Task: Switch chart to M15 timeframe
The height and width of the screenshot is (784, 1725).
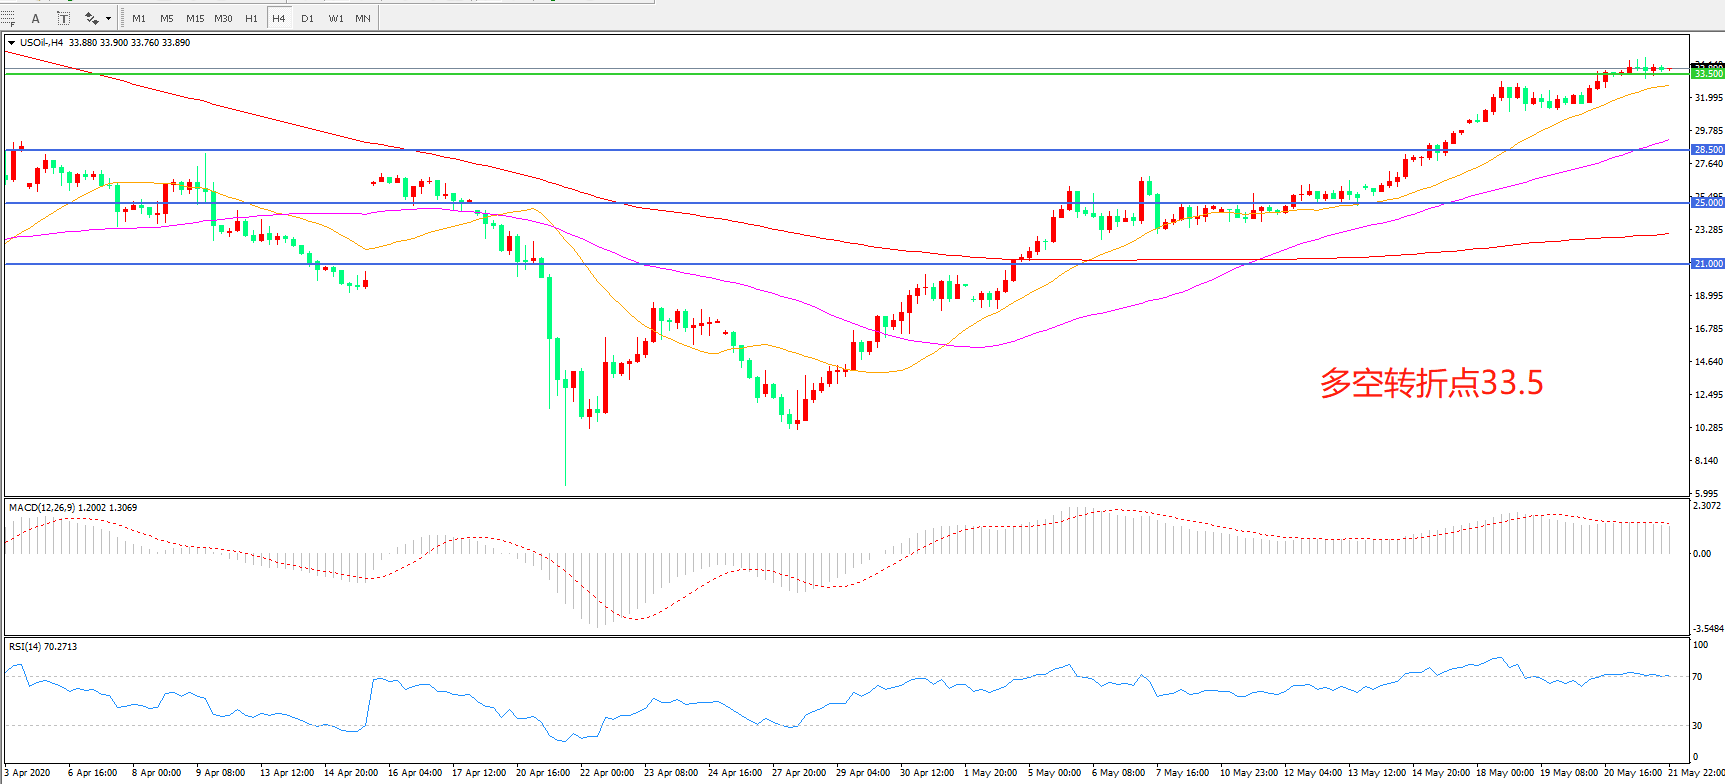Action: click(x=195, y=18)
